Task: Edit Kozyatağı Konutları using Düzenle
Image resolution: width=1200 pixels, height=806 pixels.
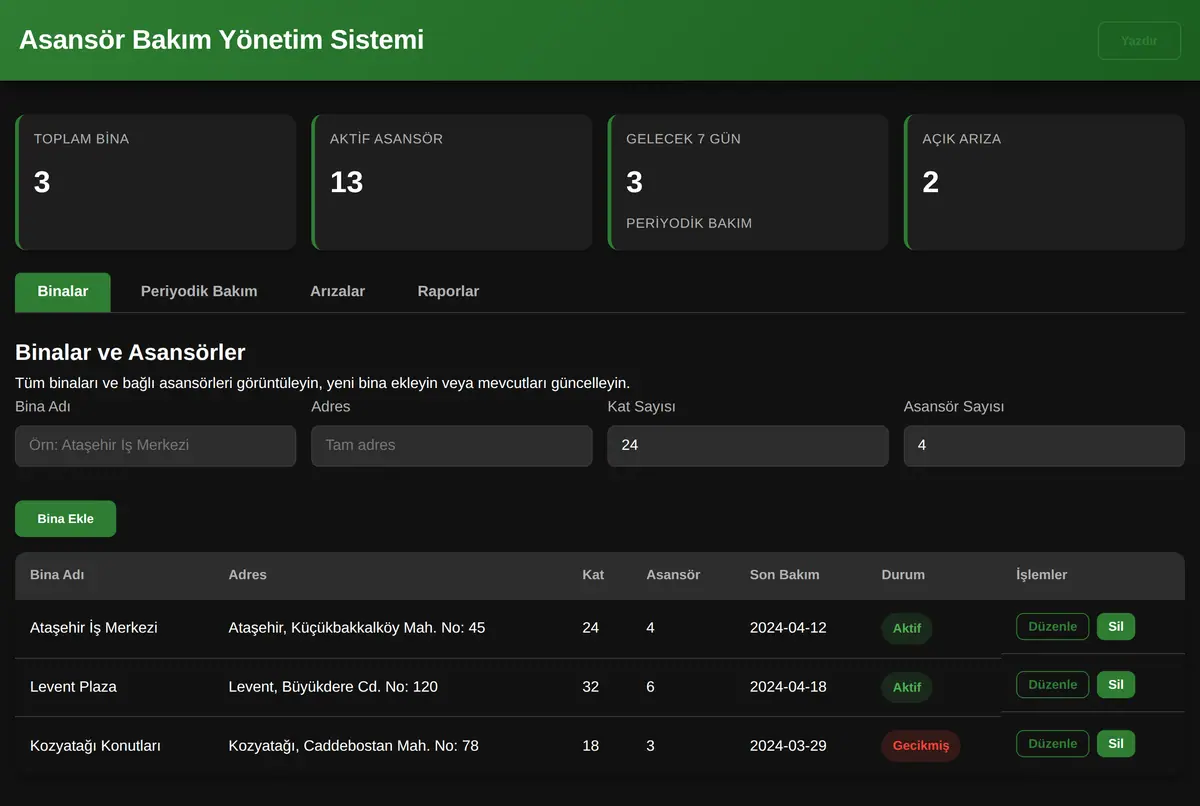Action: pos(1052,744)
